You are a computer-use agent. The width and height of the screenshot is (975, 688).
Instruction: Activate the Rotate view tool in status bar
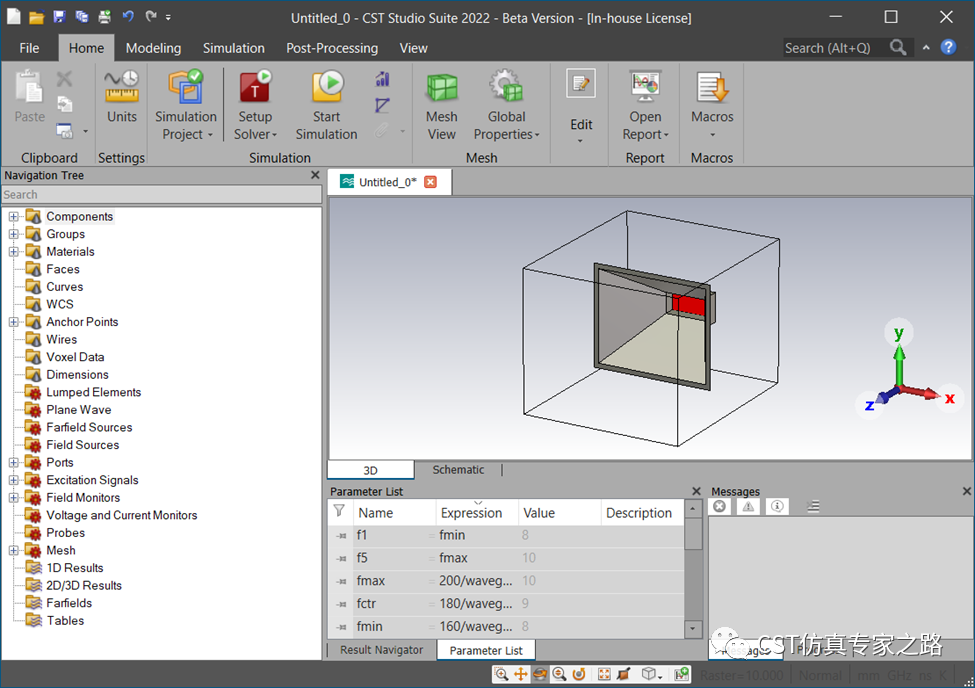coord(540,674)
